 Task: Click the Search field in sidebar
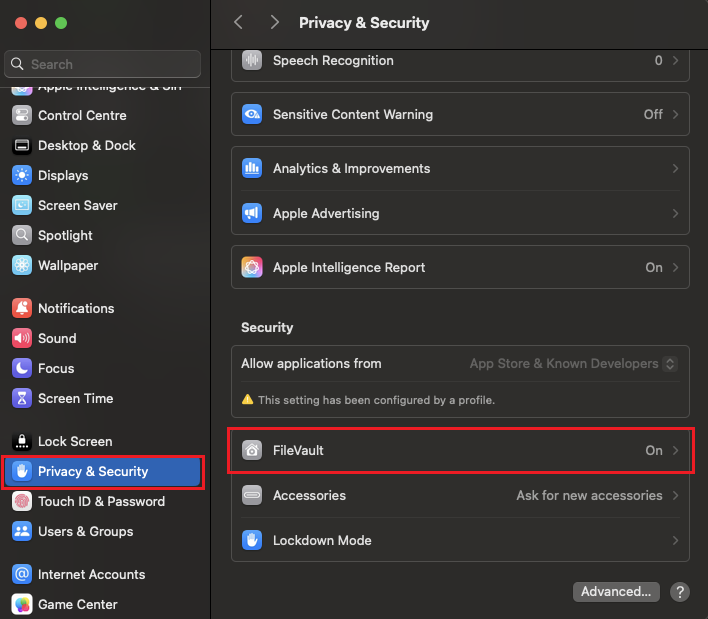[x=103, y=64]
